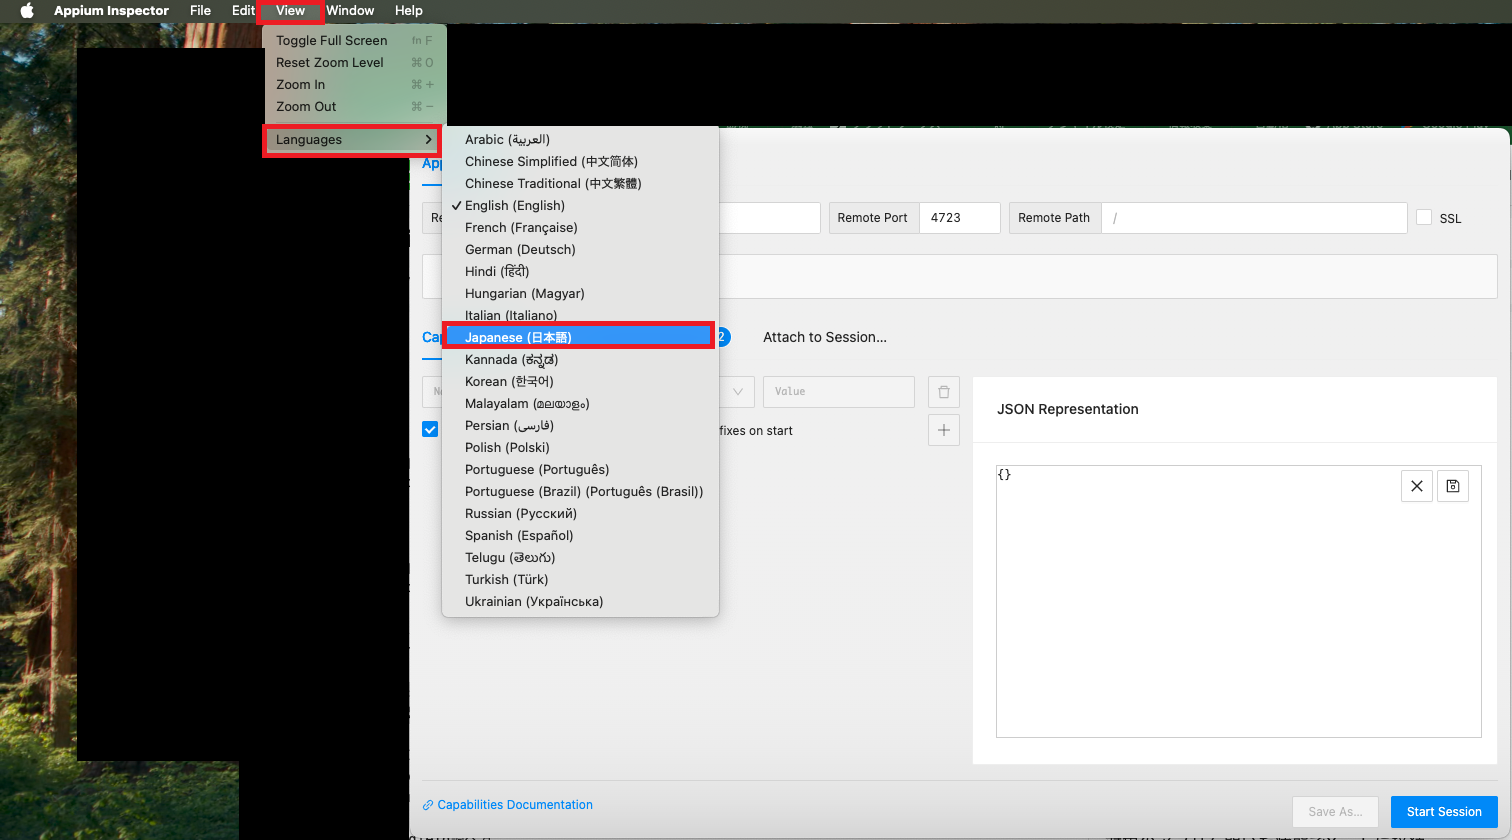Choose Toggle Full Screen
The height and width of the screenshot is (840, 1512).
coord(354,41)
